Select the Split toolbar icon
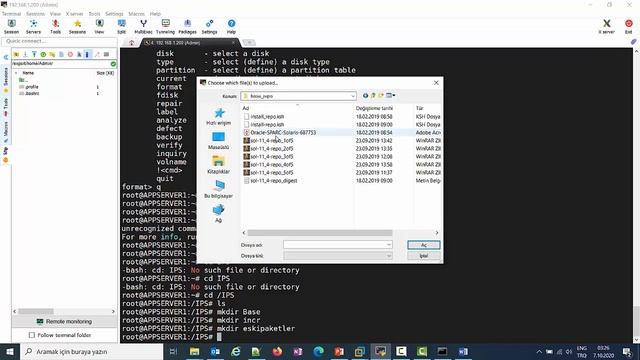 tap(122, 27)
